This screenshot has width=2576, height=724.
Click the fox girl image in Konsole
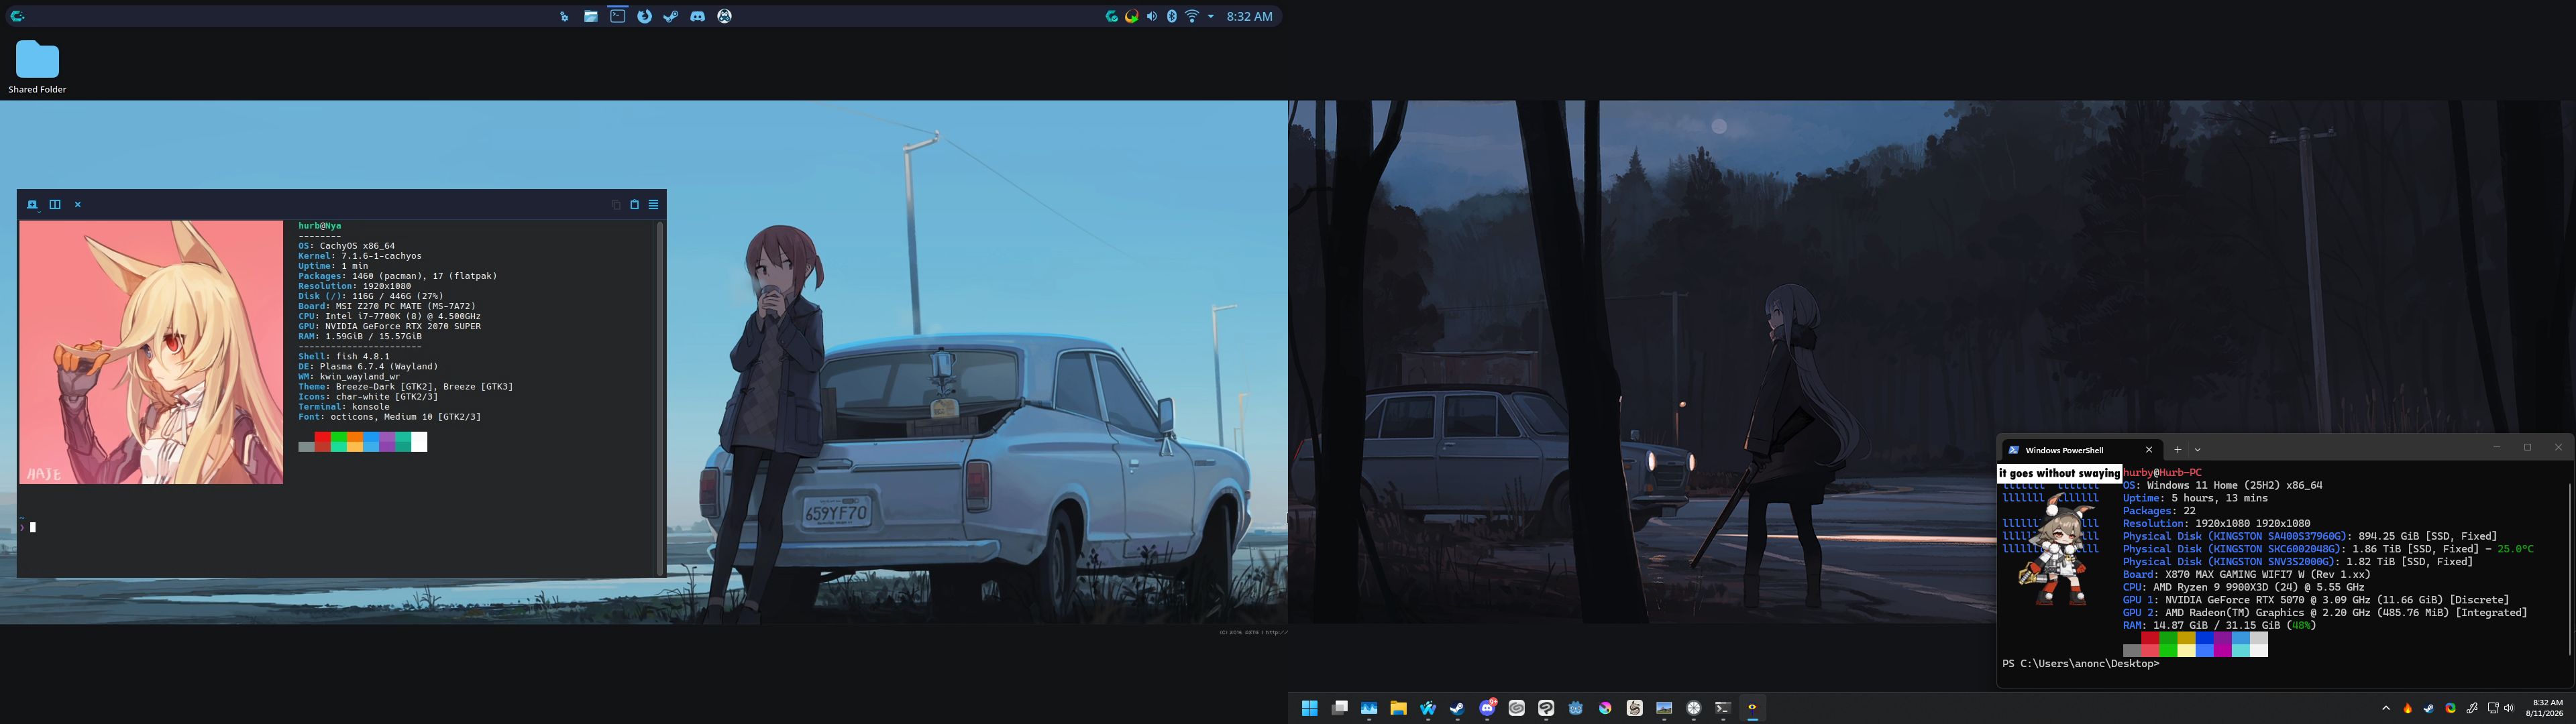point(151,352)
